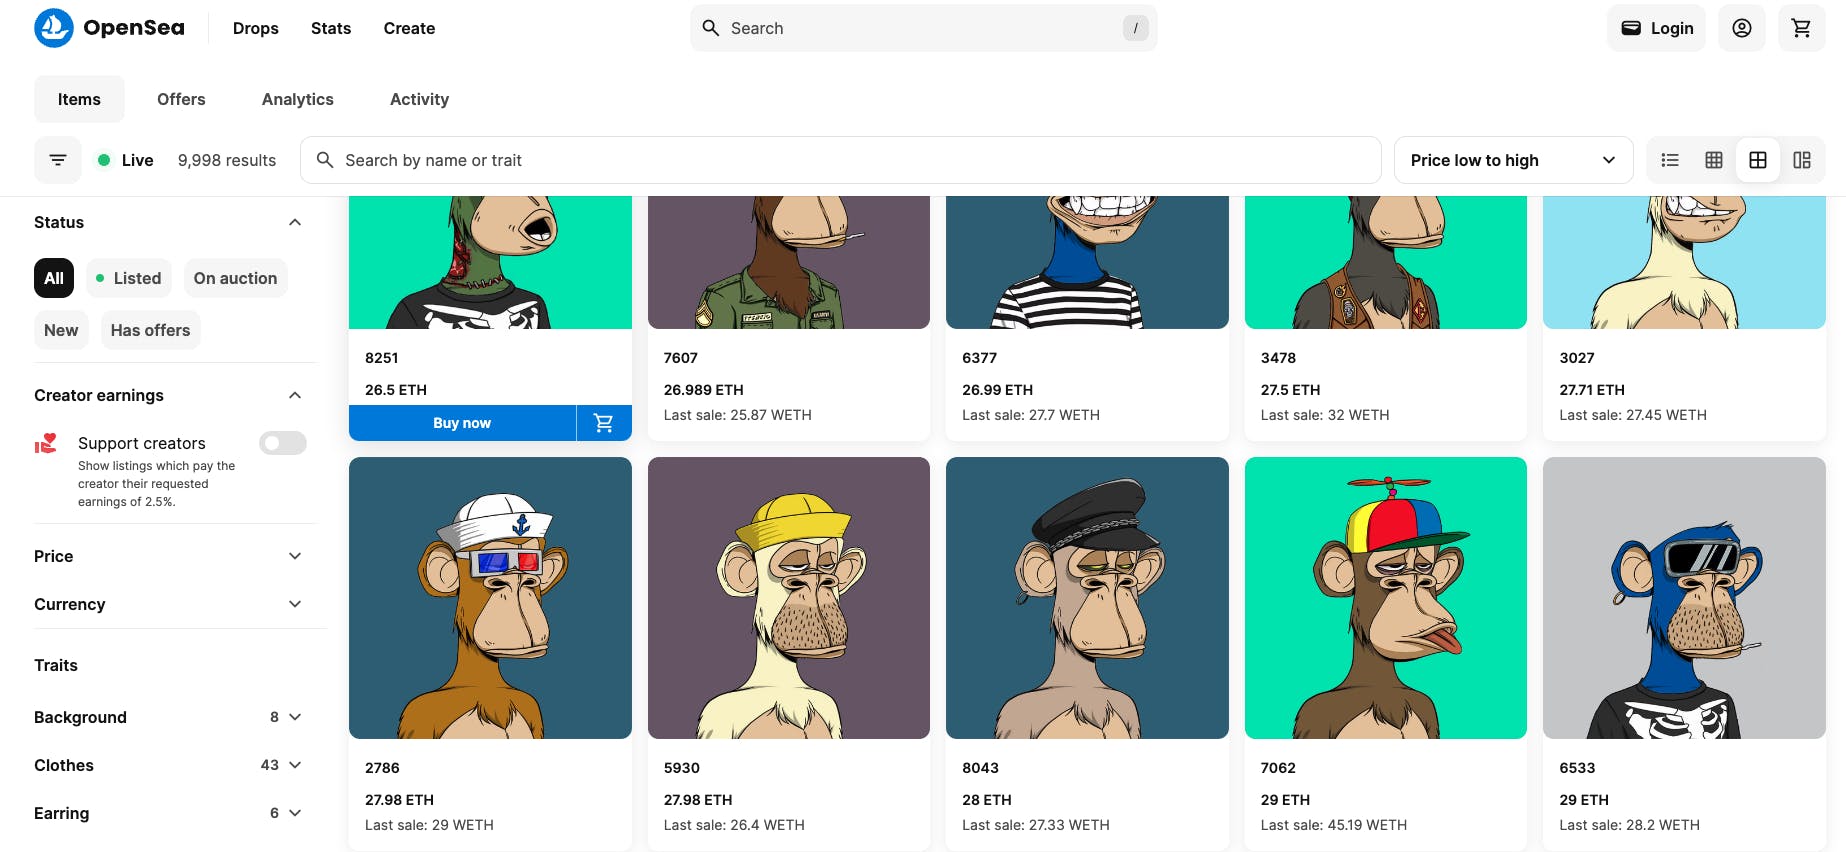1846x852 pixels.
Task: Click the Traits section heading
Action: point(56,665)
